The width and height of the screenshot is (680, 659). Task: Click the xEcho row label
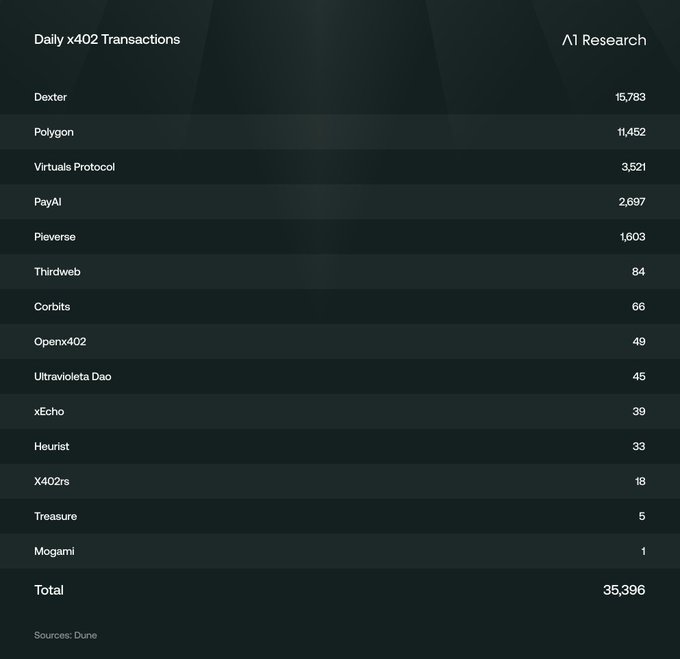tap(49, 412)
